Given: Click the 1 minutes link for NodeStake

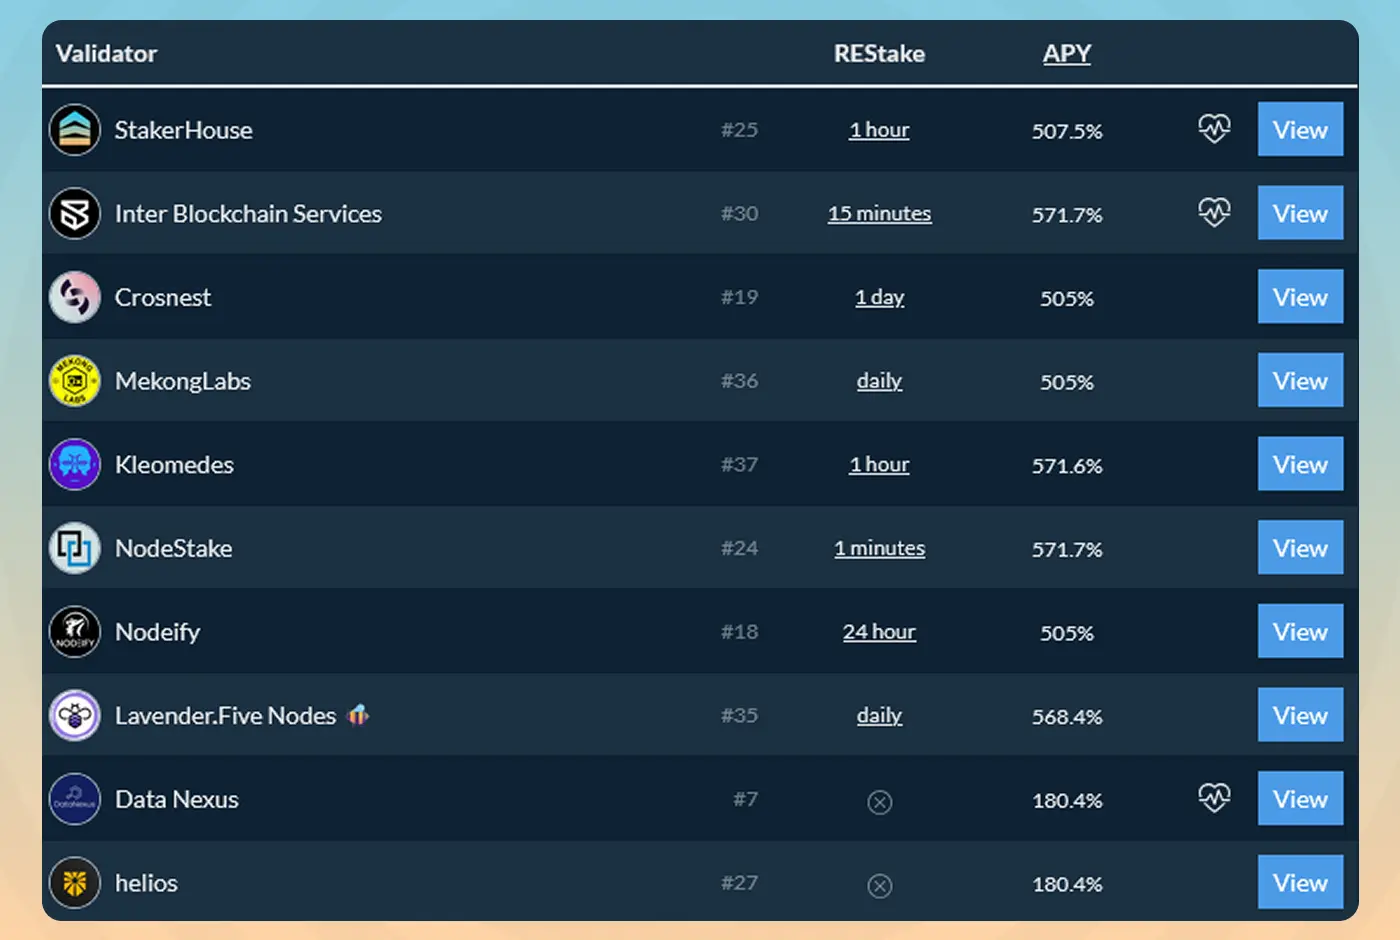Looking at the screenshot, I should [879, 549].
